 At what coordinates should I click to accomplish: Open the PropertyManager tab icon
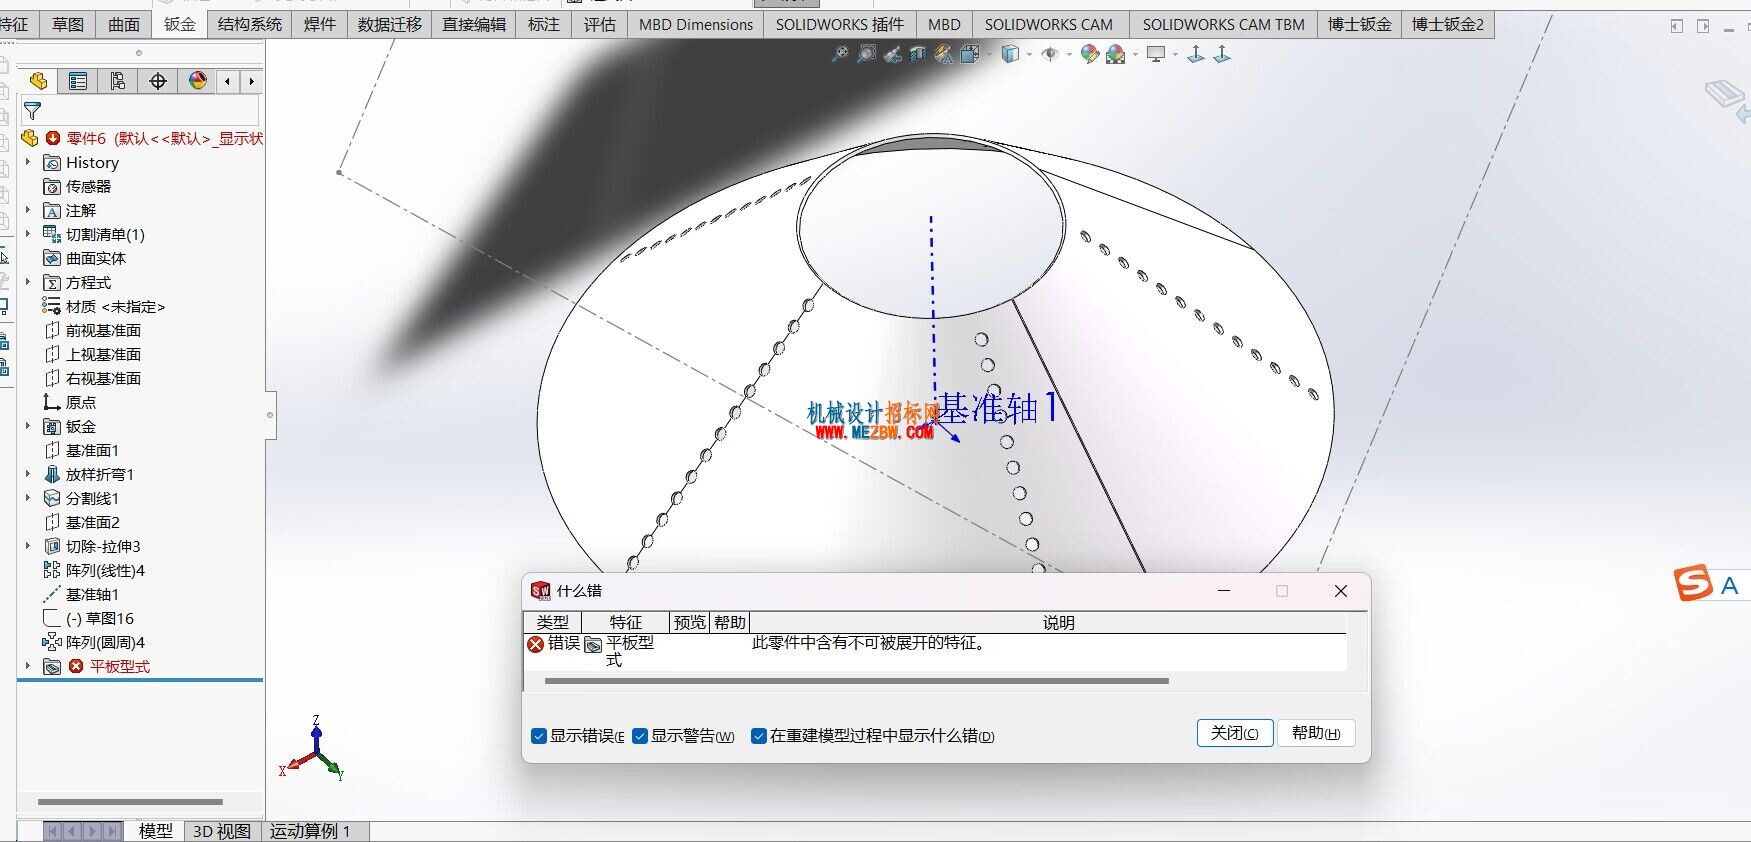coord(78,81)
